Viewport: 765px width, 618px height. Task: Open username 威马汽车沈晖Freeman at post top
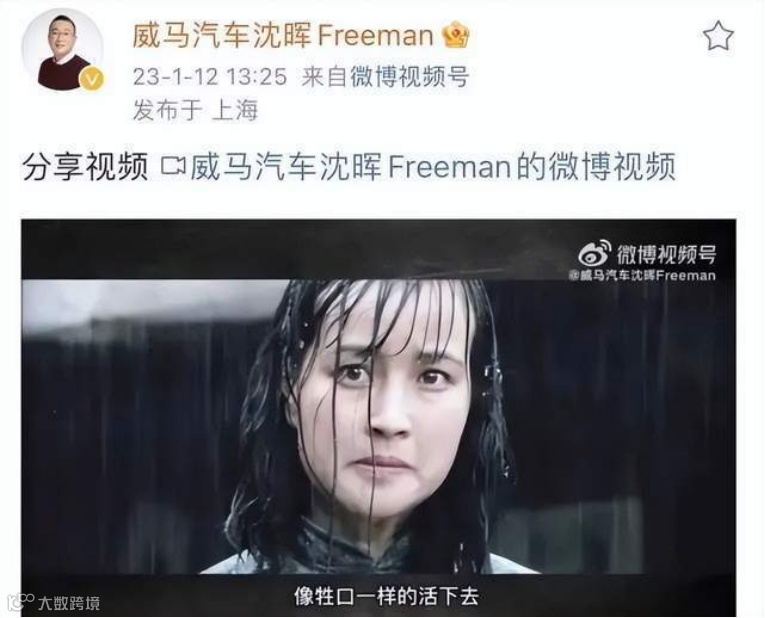(283, 36)
